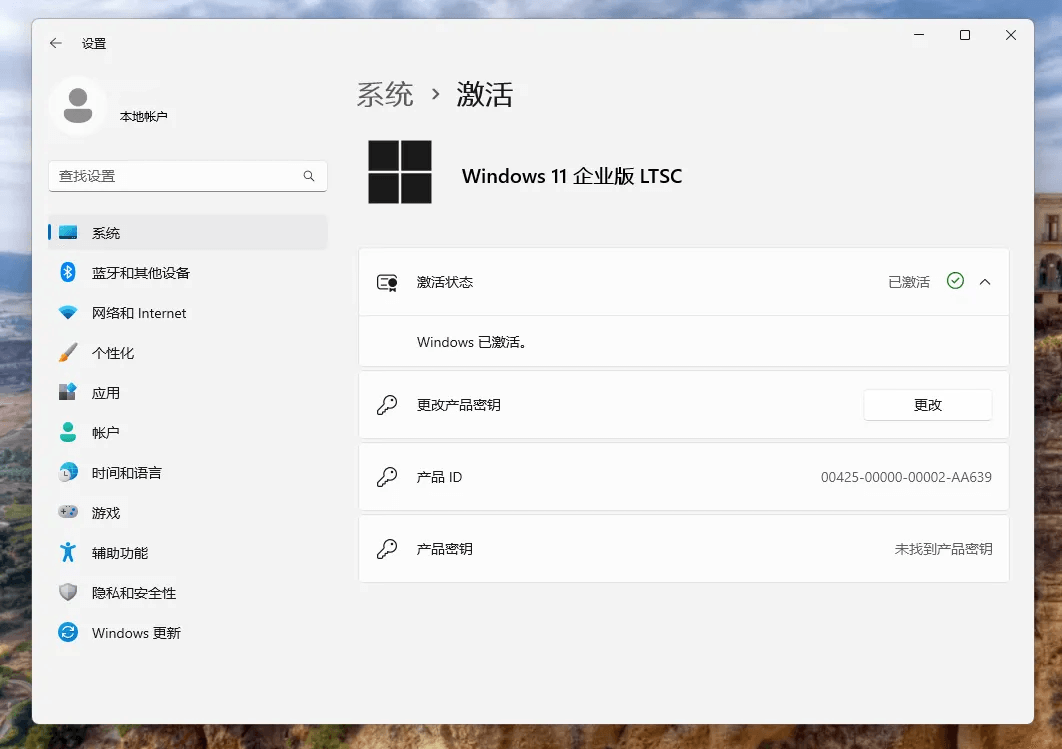Click the green activated checkmark icon
The image size is (1062, 749).
[x=955, y=280]
